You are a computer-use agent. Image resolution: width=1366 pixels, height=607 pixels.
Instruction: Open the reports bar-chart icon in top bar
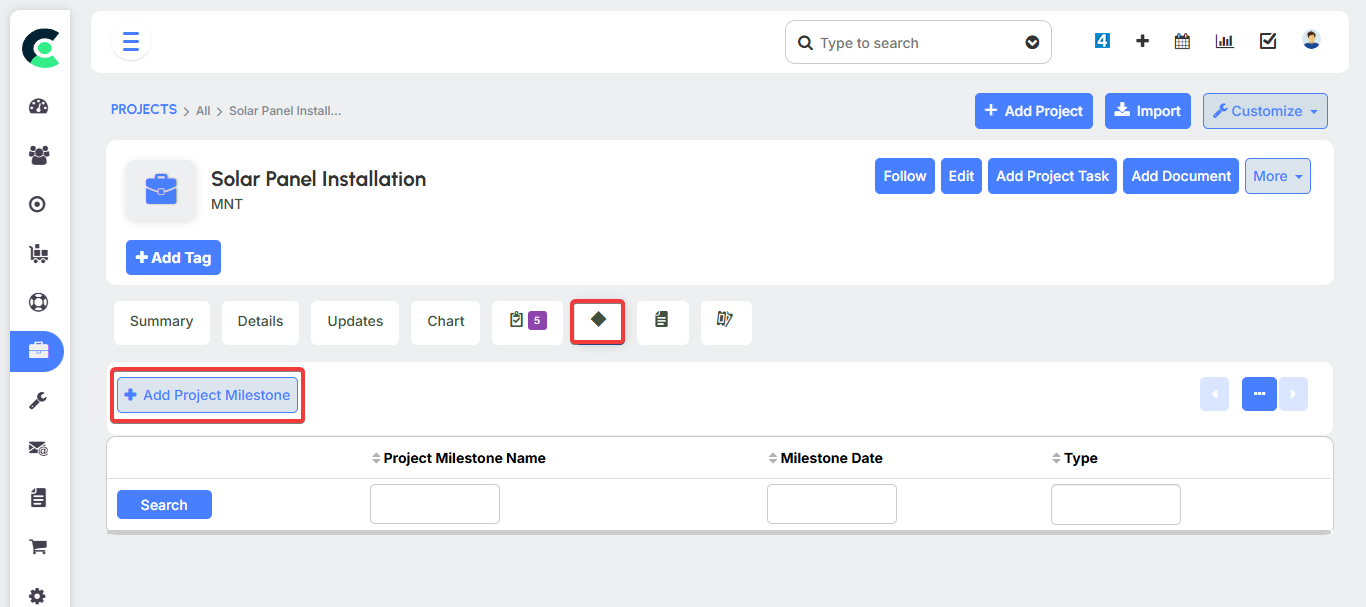coord(1224,41)
